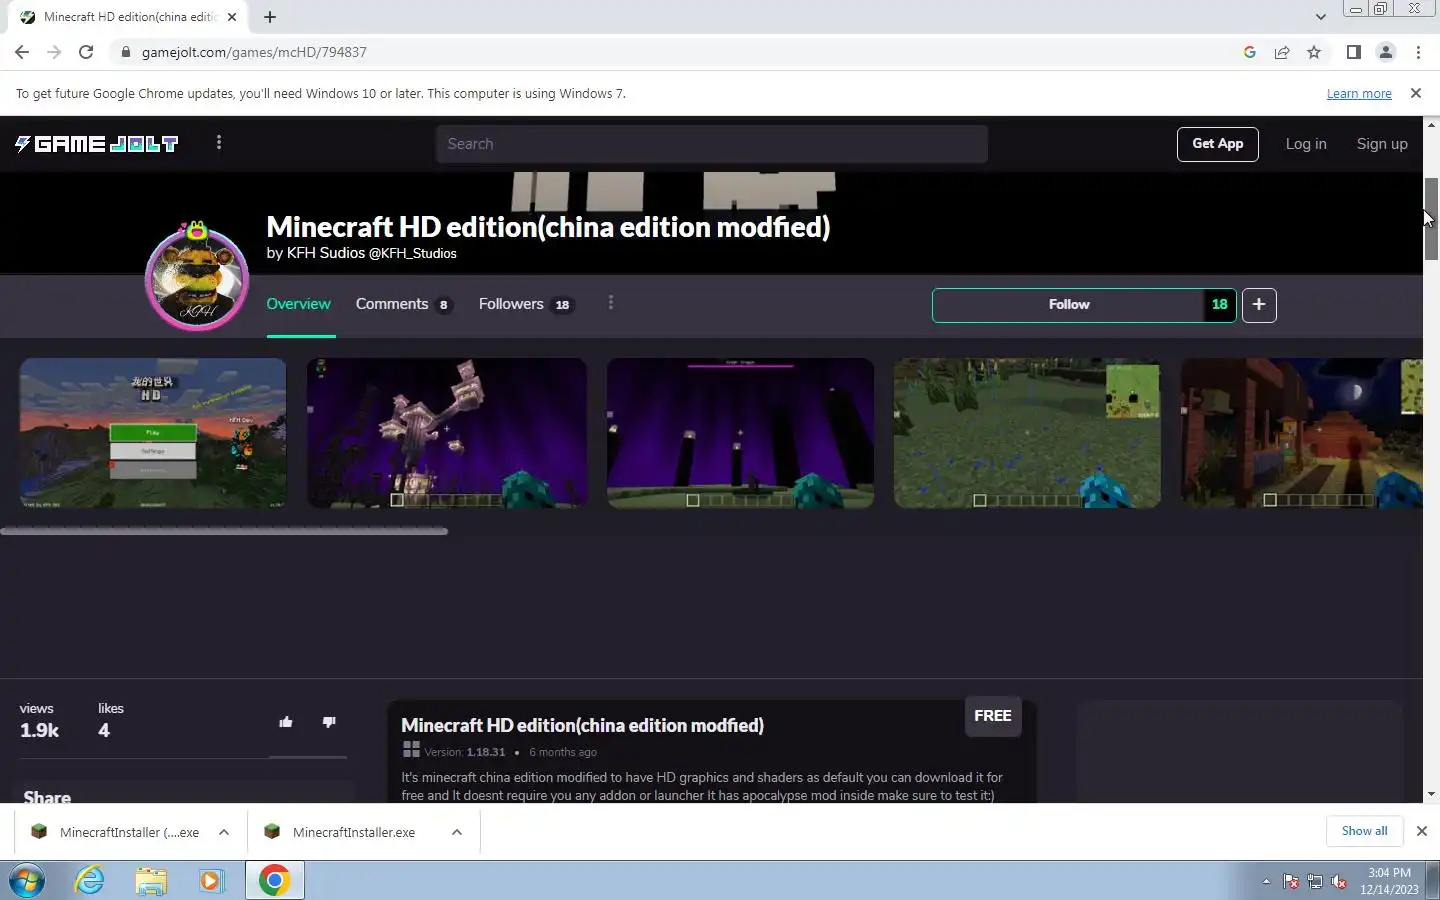Click the horizontal screenshot gallery scrollbar

click(224, 531)
